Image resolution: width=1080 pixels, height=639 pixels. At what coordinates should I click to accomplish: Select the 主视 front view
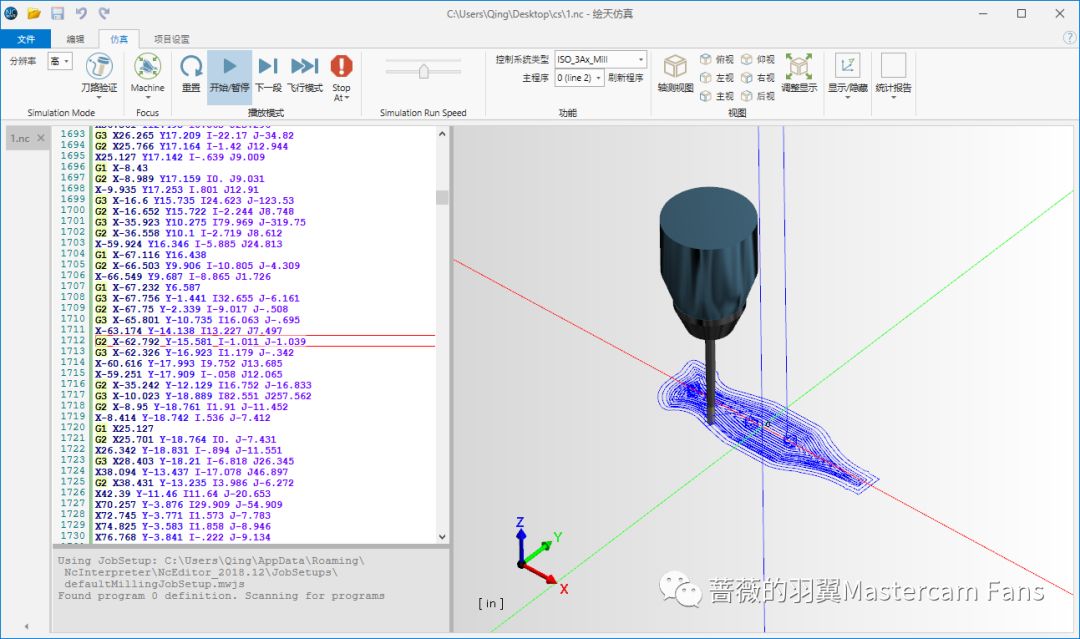click(717, 96)
